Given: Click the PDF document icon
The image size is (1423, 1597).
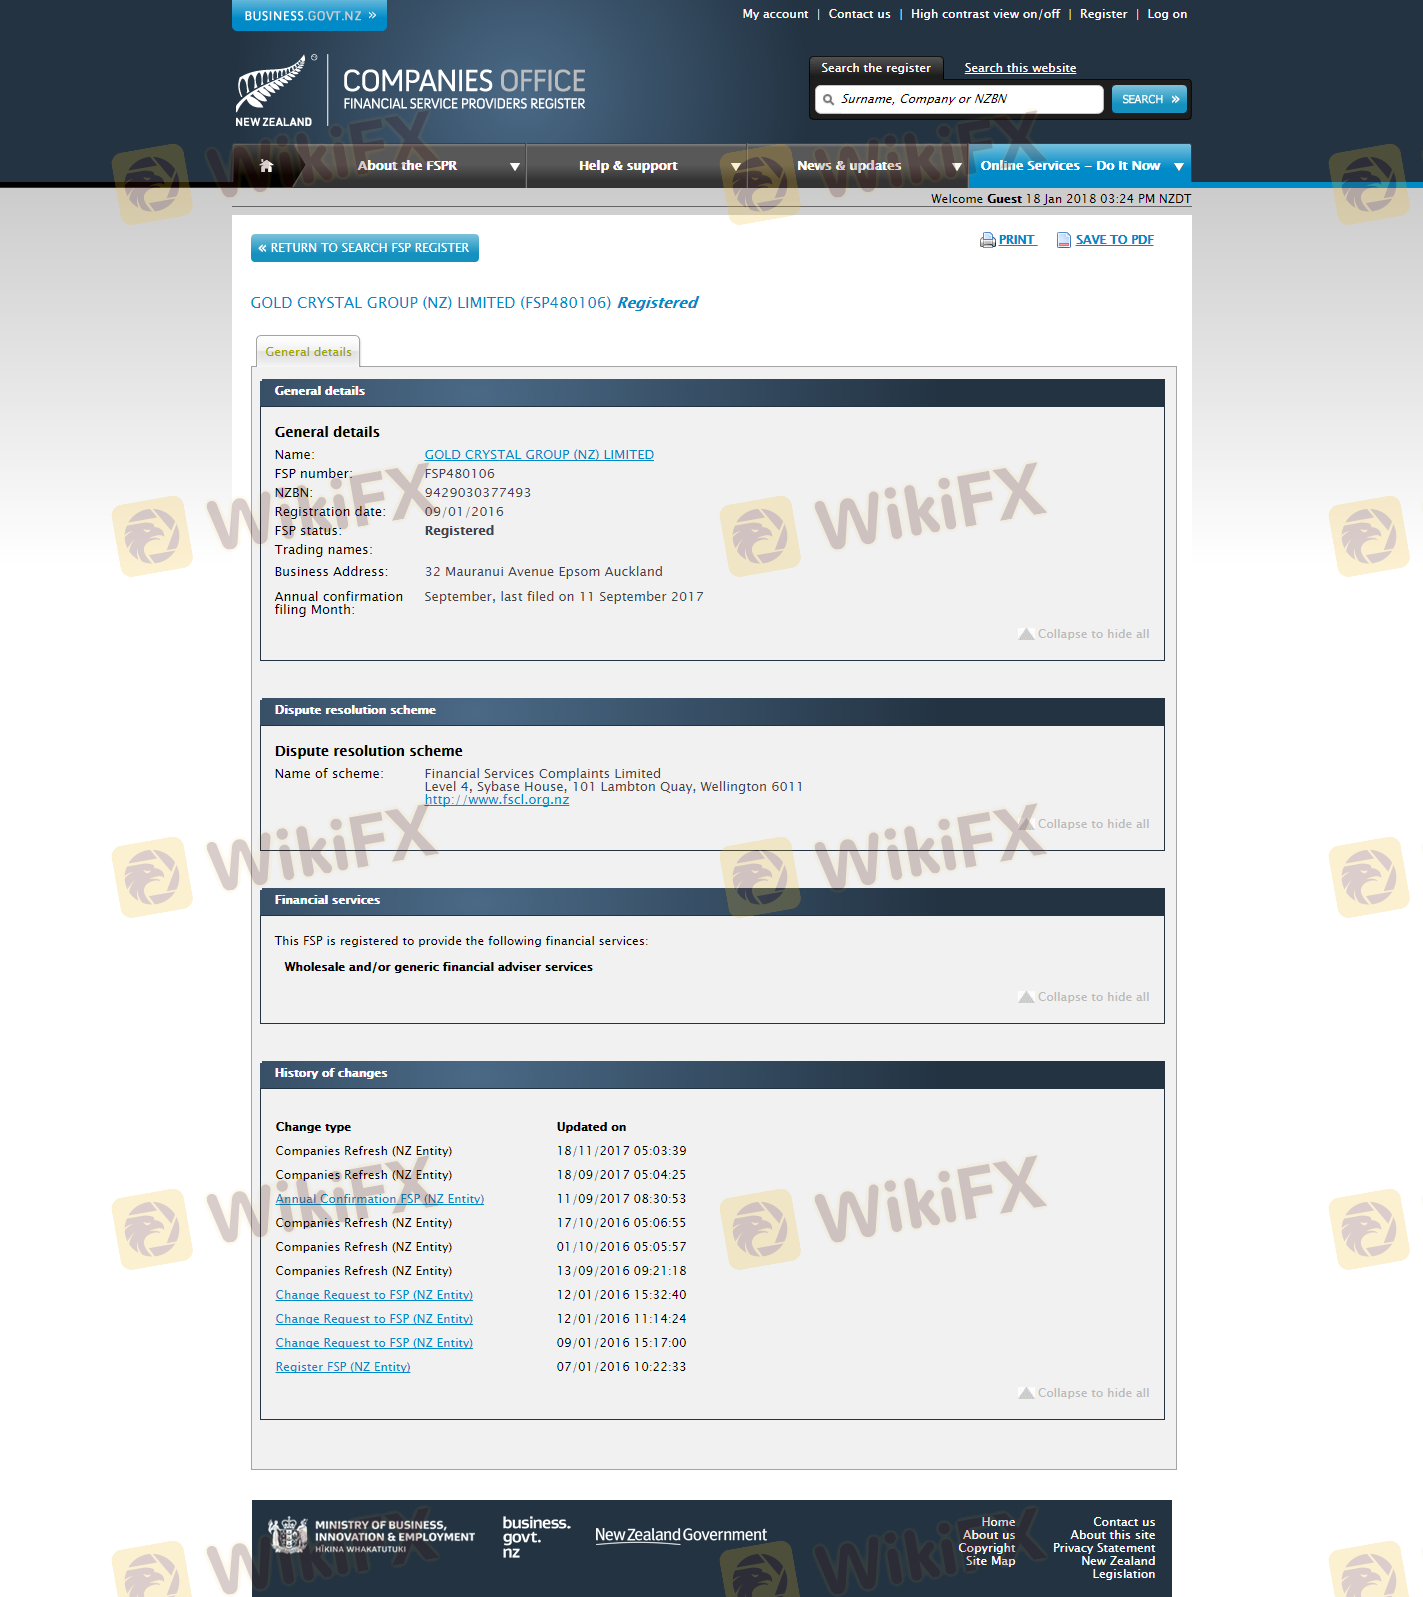Looking at the screenshot, I should [x=1064, y=240].
